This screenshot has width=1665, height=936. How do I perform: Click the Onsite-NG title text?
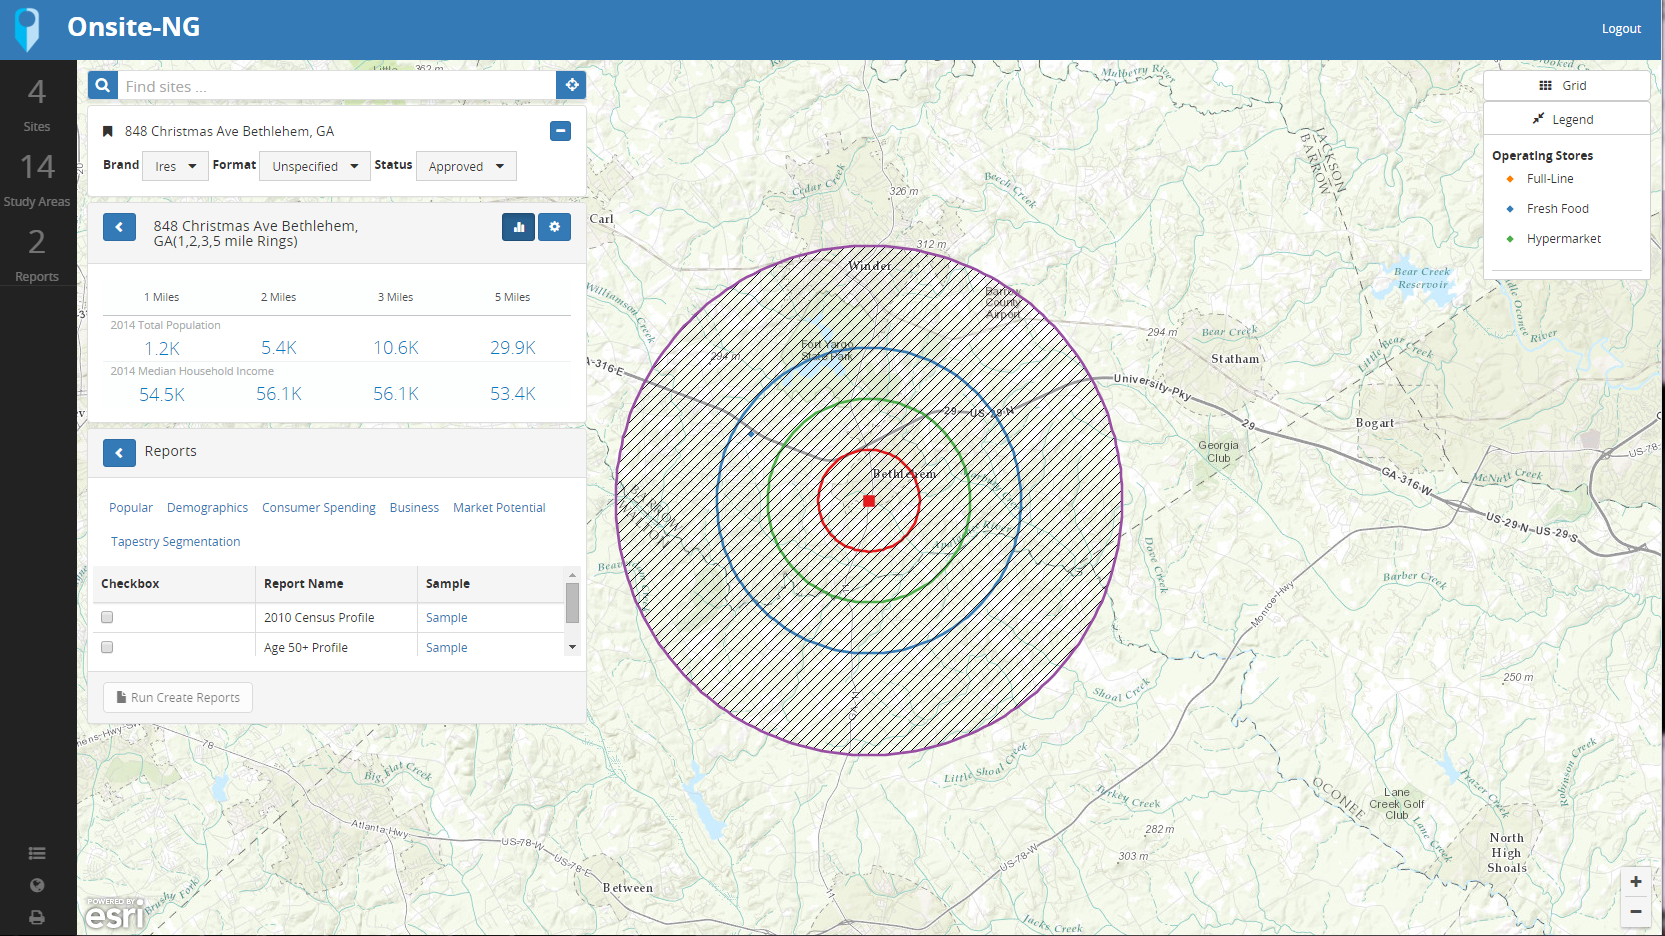[x=134, y=27]
